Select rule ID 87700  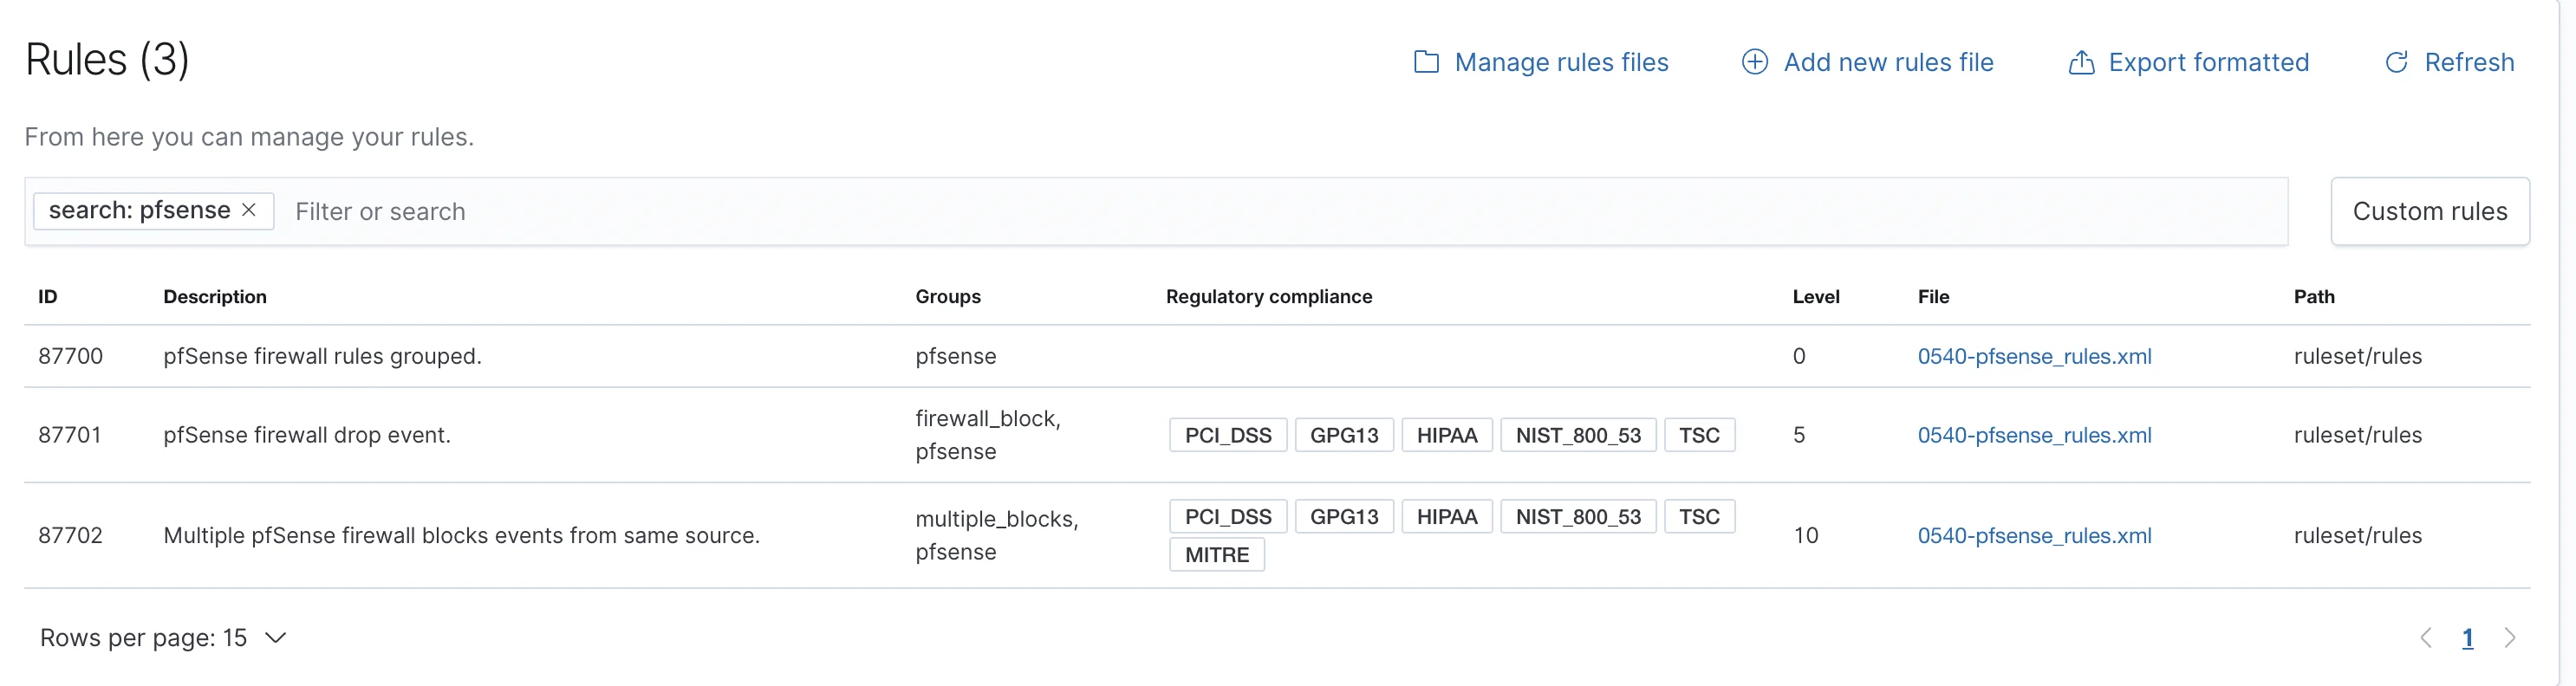tap(70, 356)
